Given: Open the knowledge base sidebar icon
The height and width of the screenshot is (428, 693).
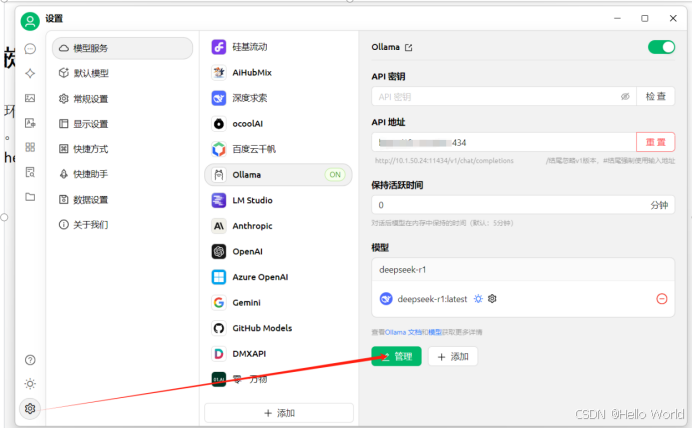Looking at the screenshot, I should click(30, 172).
